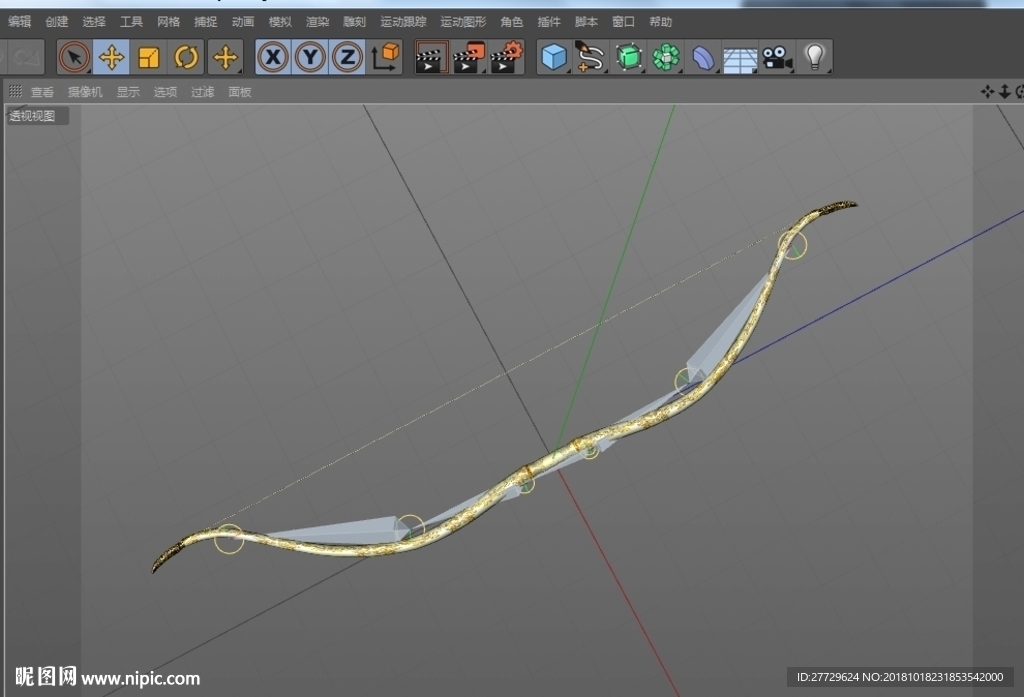
Task: Open the viewport 显示 menu
Action: point(128,92)
